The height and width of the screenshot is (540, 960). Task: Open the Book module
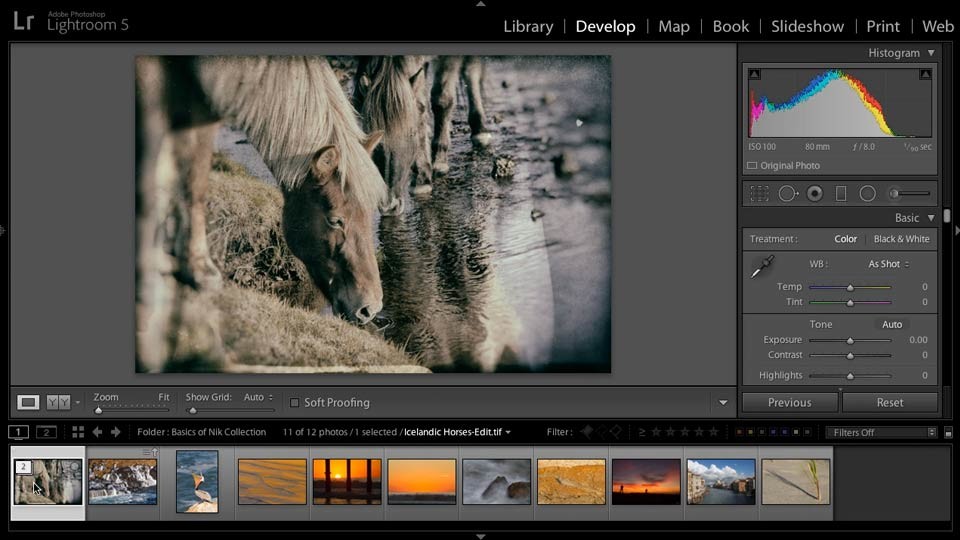click(x=730, y=26)
